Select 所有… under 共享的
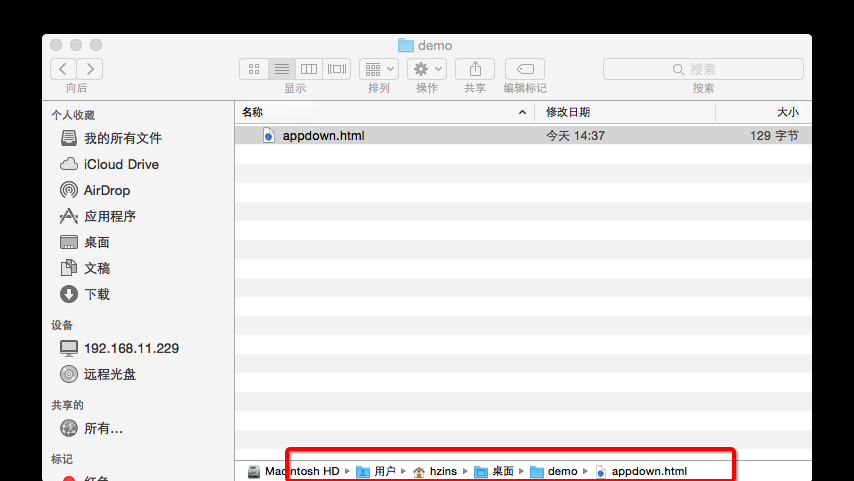Viewport: 854px width, 481px height. pyautogui.click(x=92, y=428)
